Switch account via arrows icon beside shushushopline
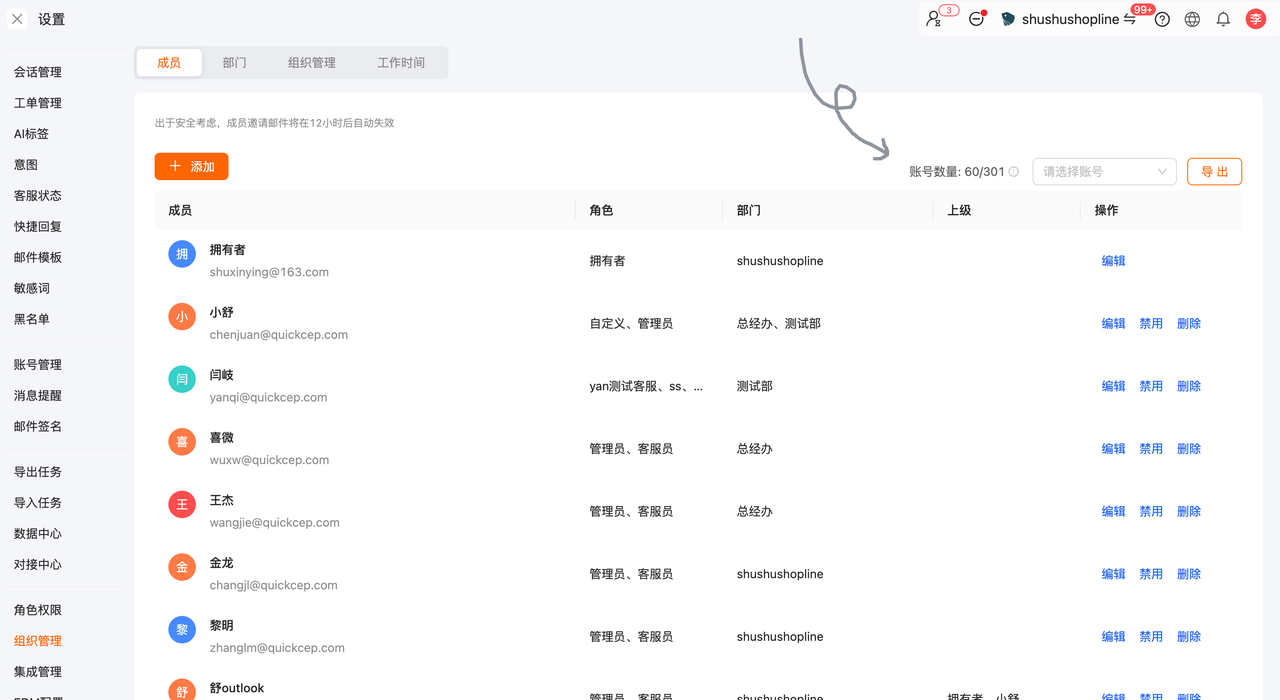1280x700 pixels. [1129, 19]
